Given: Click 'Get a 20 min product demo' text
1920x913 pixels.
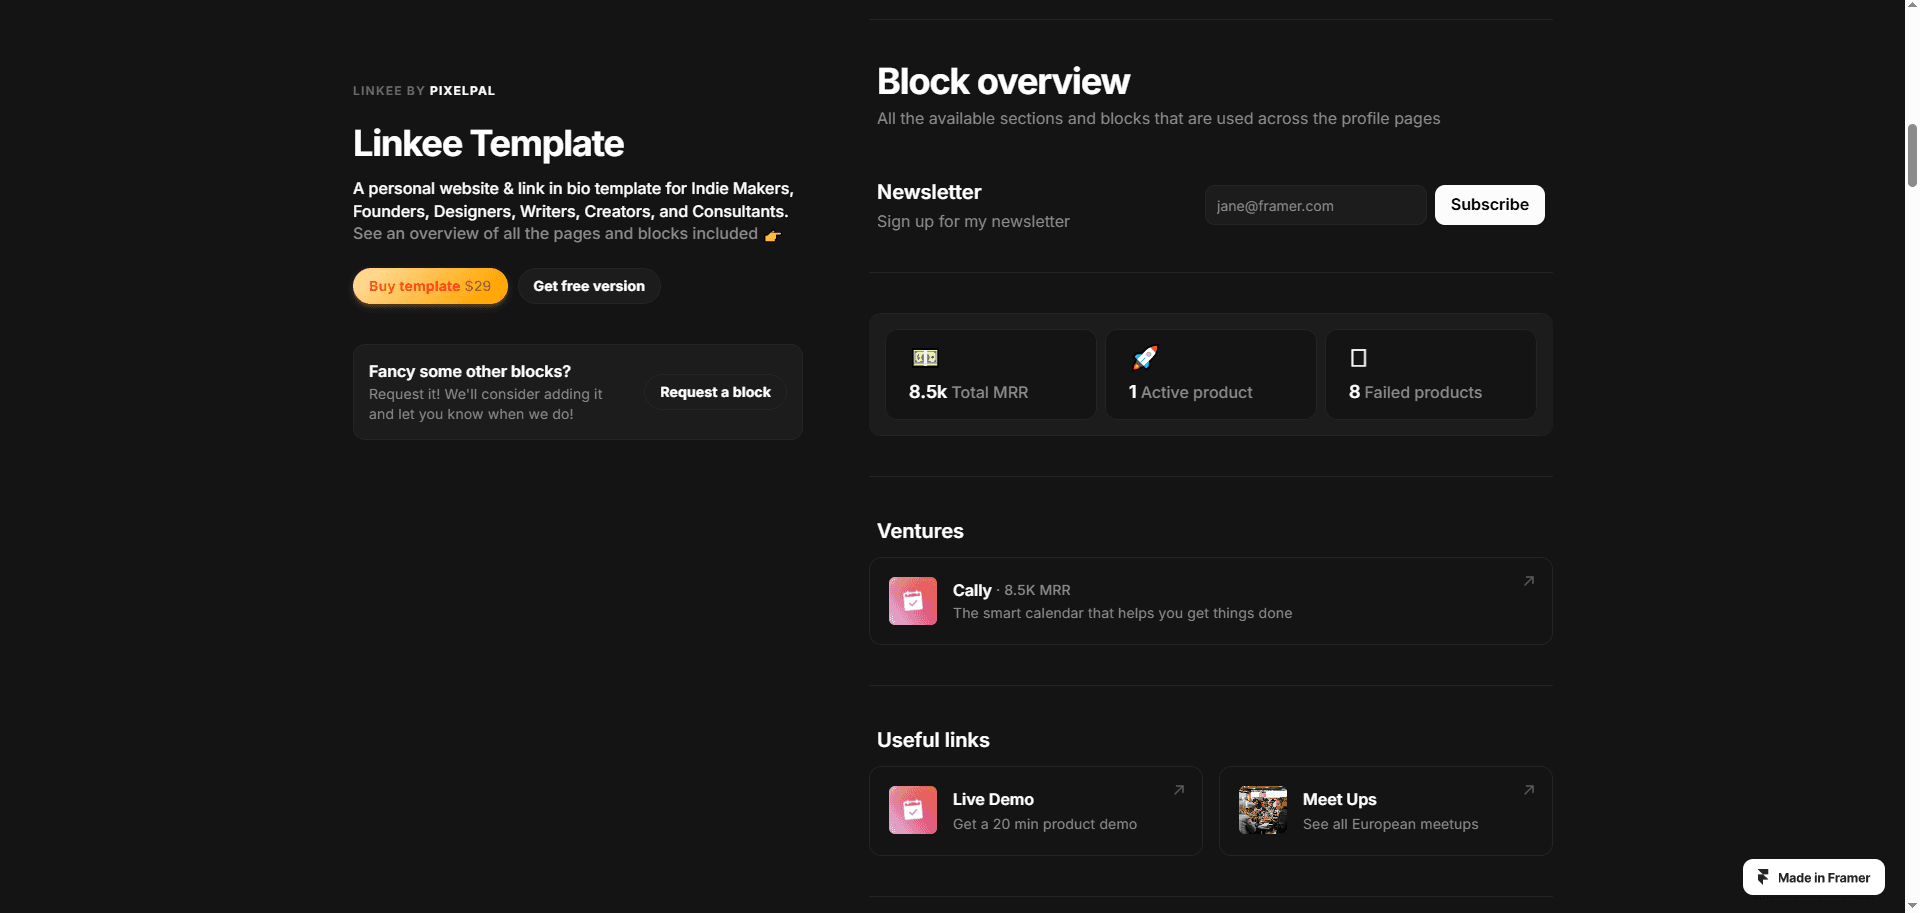Looking at the screenshot, I should [1045, 824].
